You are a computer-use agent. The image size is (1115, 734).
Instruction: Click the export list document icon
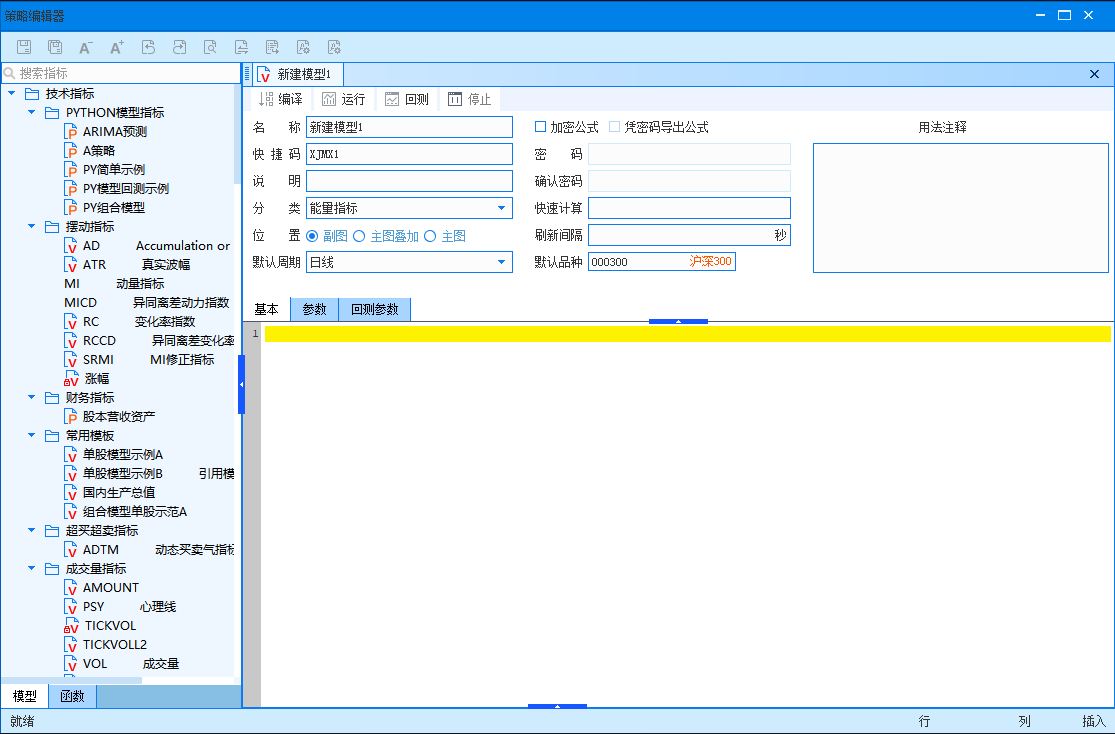272,47
